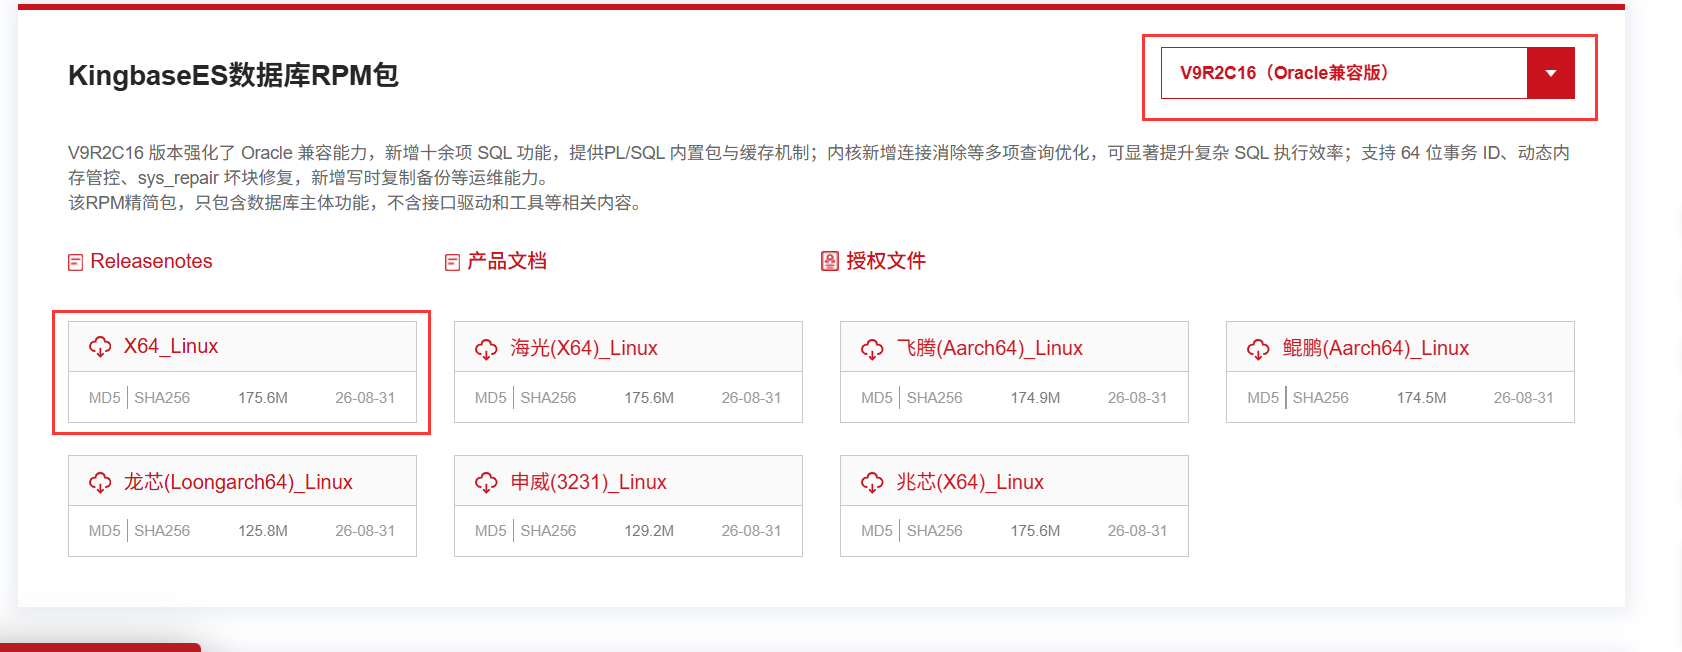Click the 申威(3231)_Linux cloud download icon
The height and width of the screenshot is (652, 1682).
486,483
